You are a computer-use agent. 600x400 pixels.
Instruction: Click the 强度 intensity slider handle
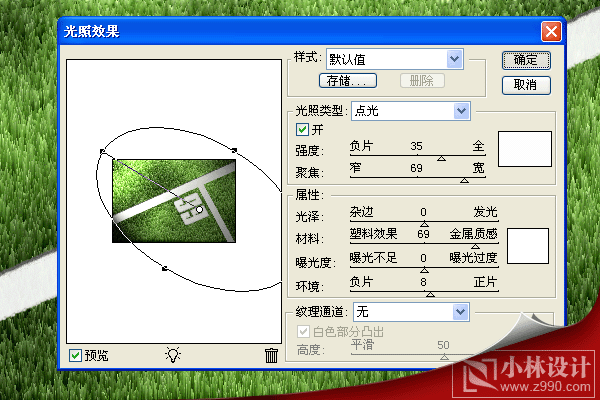tap(442, 158)
